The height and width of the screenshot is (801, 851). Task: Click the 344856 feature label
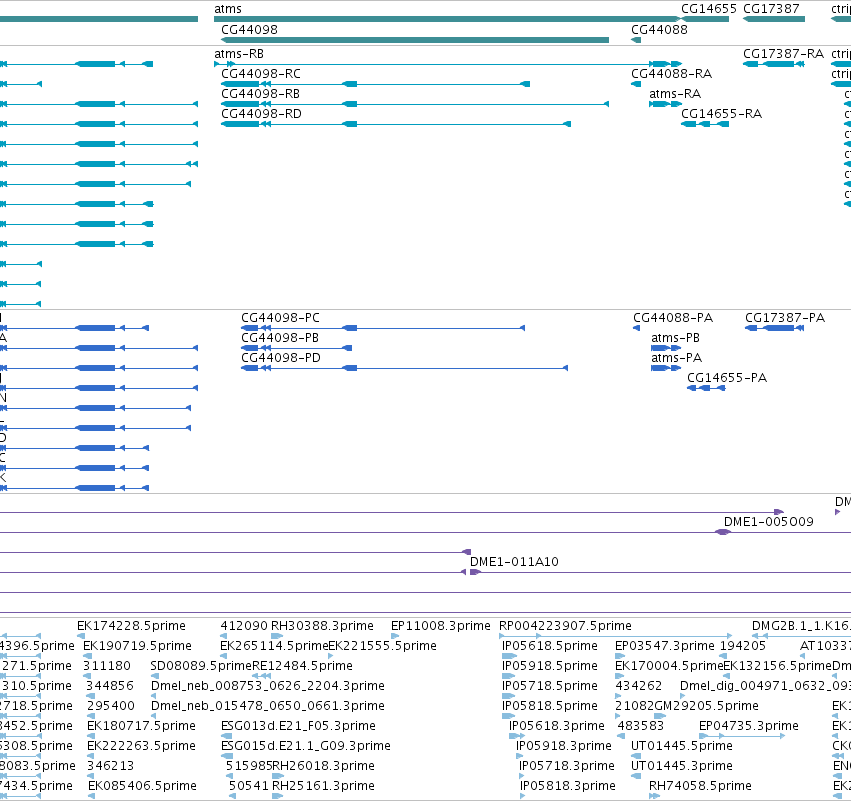click(110, 686)
